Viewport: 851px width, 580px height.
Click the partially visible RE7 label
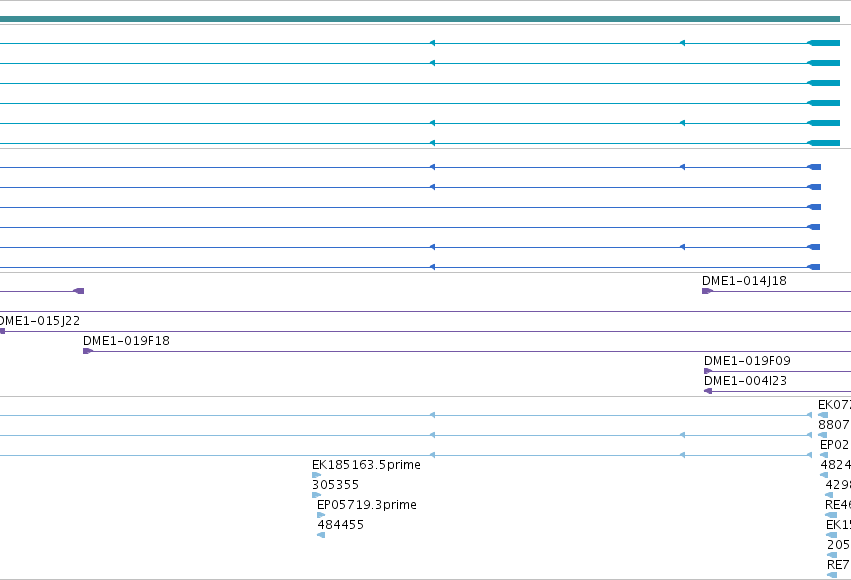click(839, 565)
